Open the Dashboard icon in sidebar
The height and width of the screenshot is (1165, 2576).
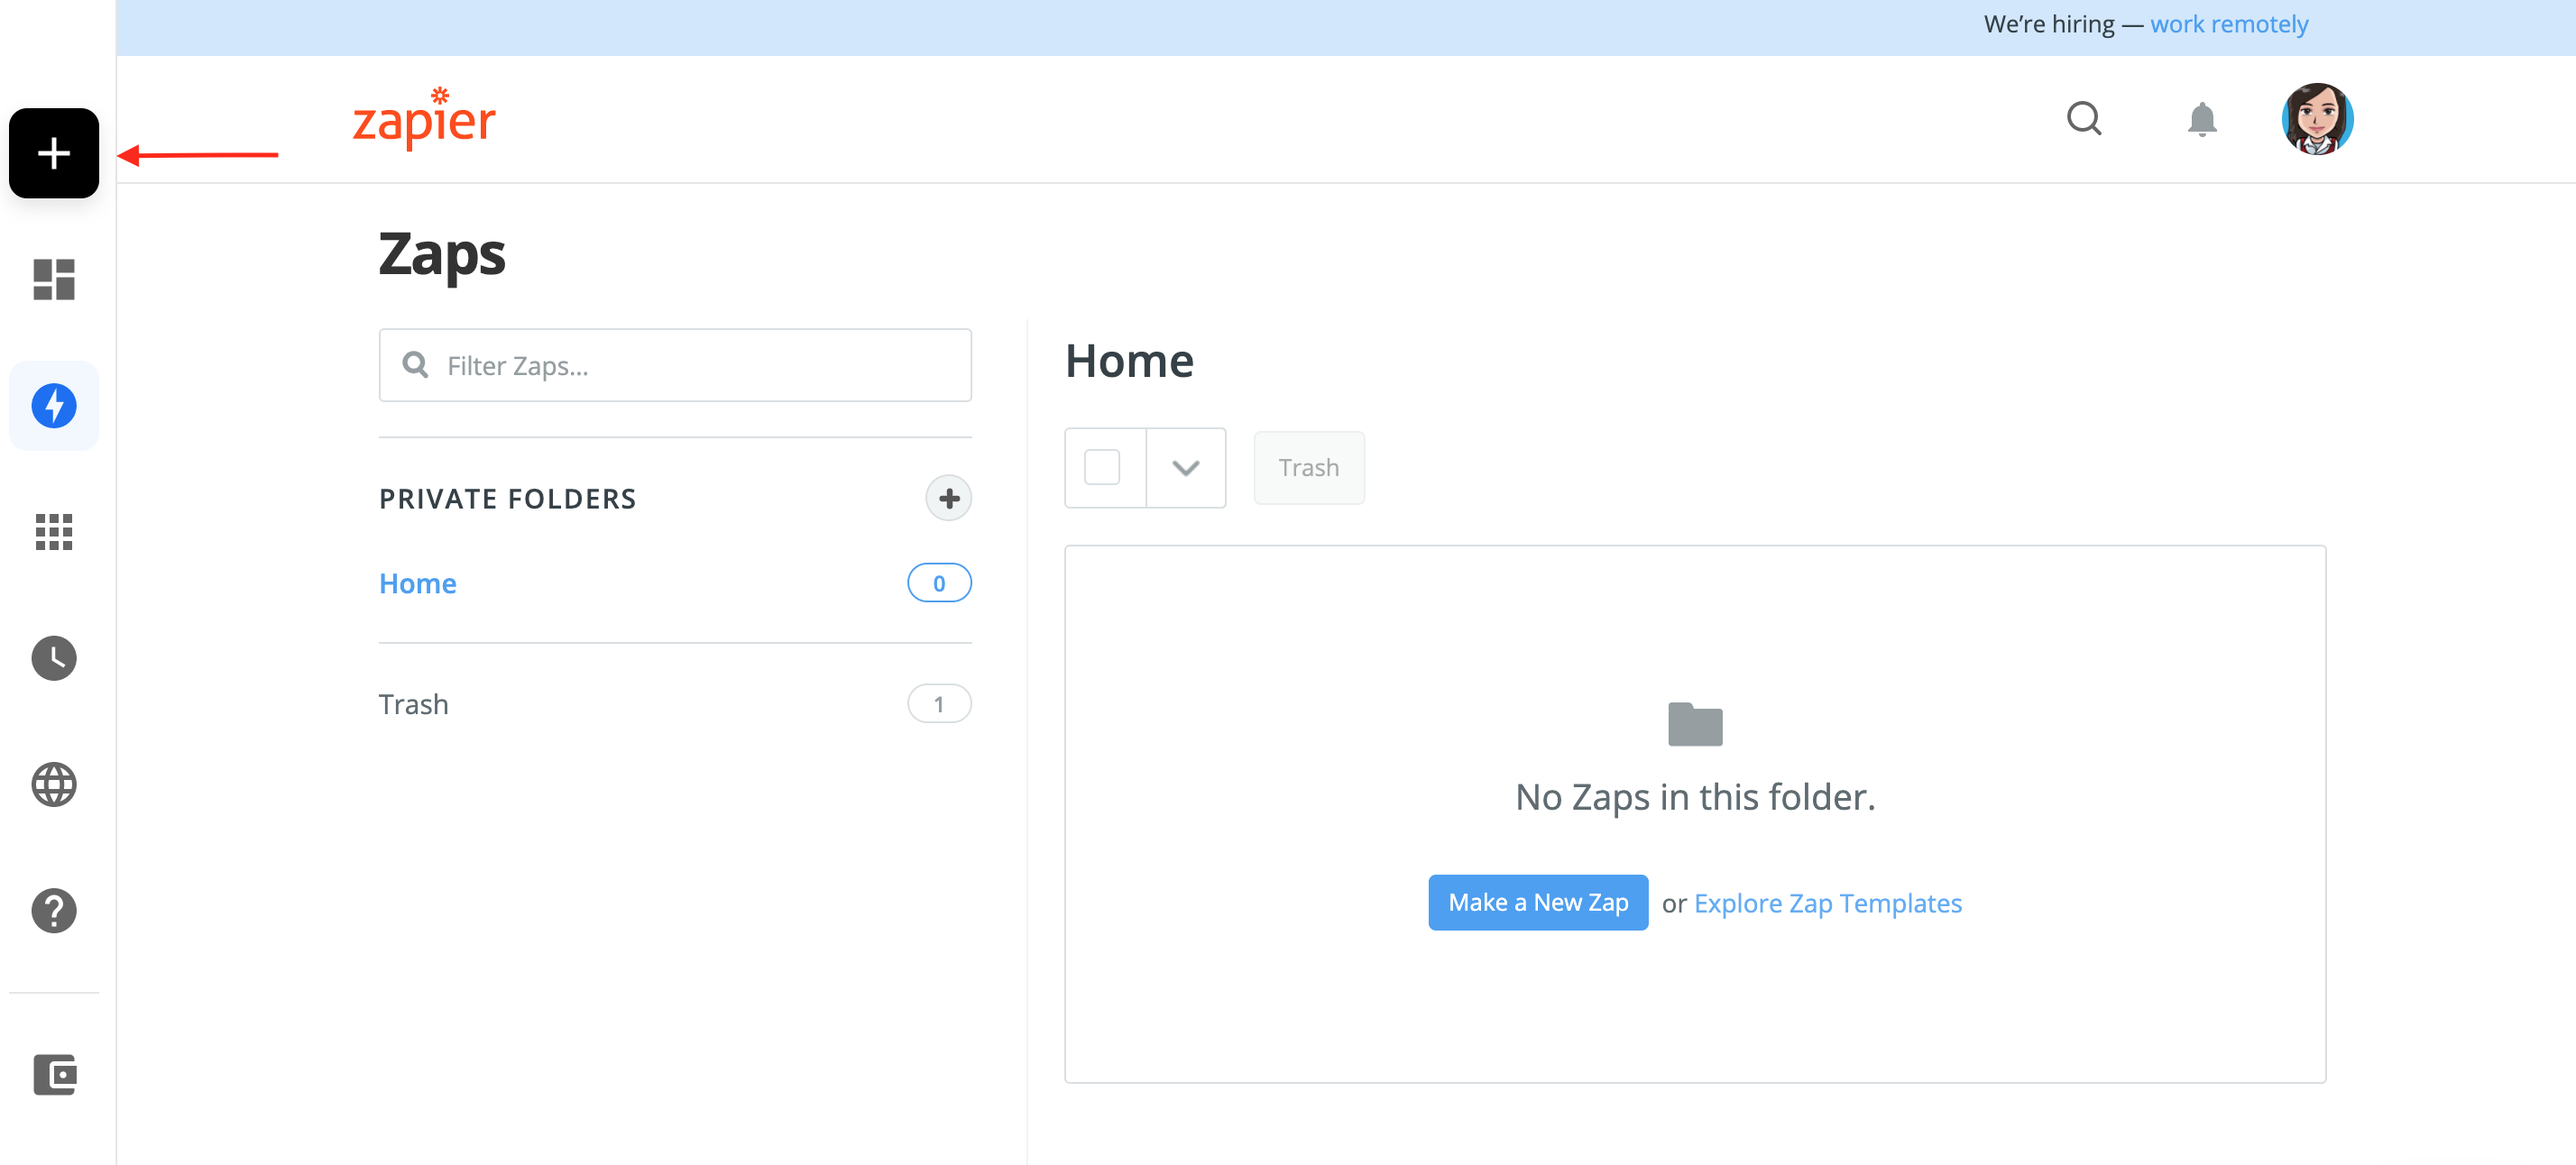pyautogui.click(x=54, y=279)
